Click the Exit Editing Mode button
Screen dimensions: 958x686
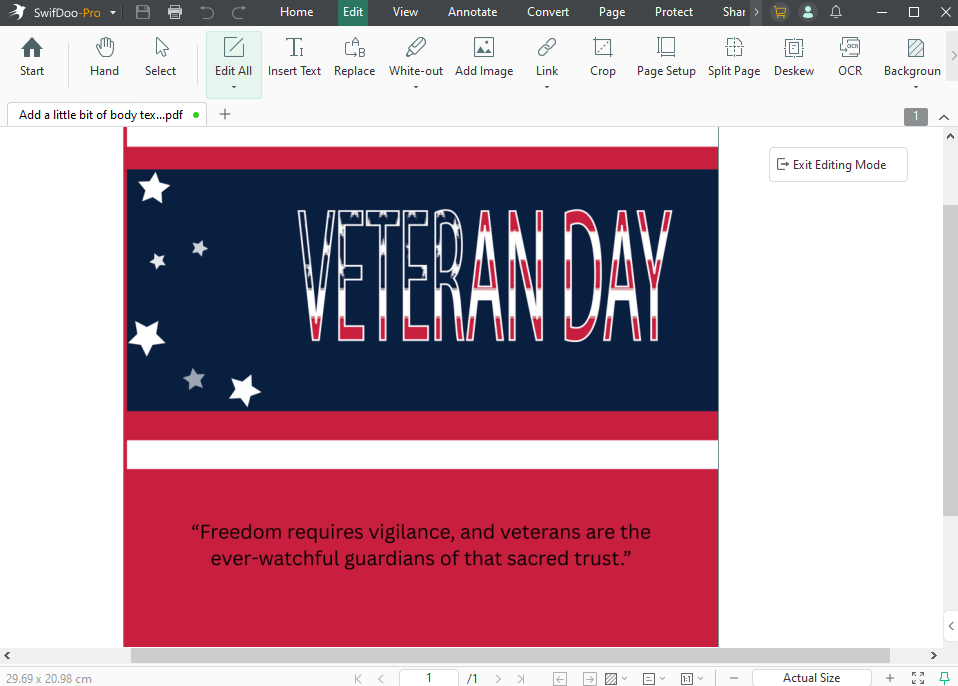click(x=838, y=165)
